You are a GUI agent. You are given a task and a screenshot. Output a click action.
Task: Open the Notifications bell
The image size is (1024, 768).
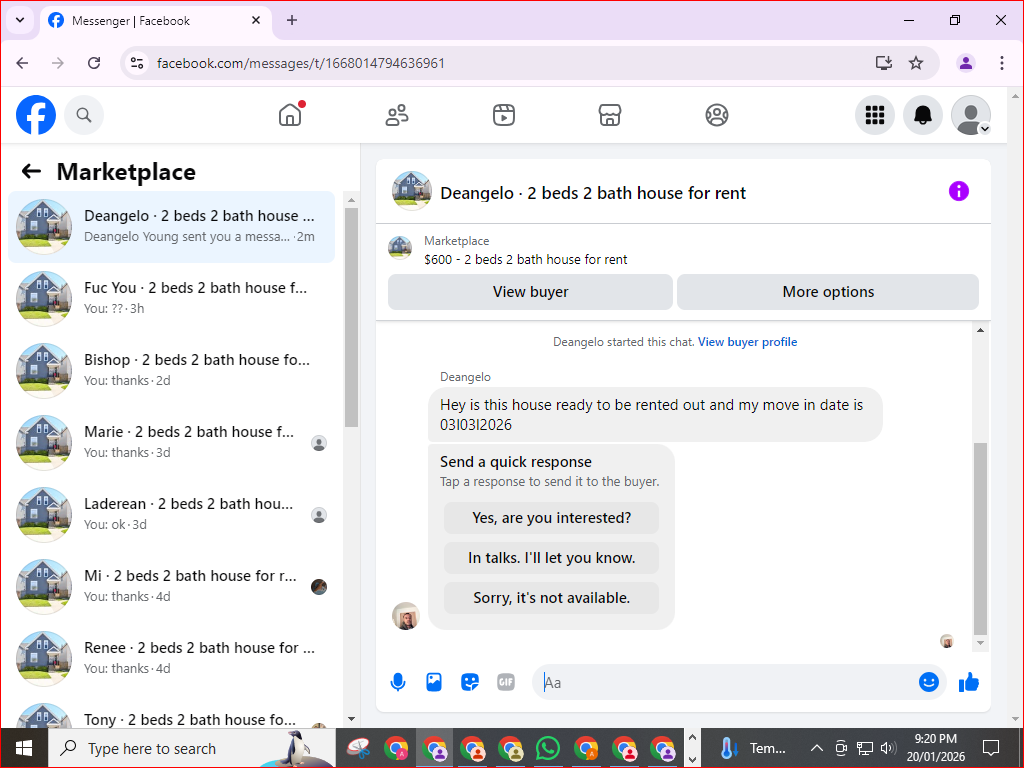pos(922,115)
